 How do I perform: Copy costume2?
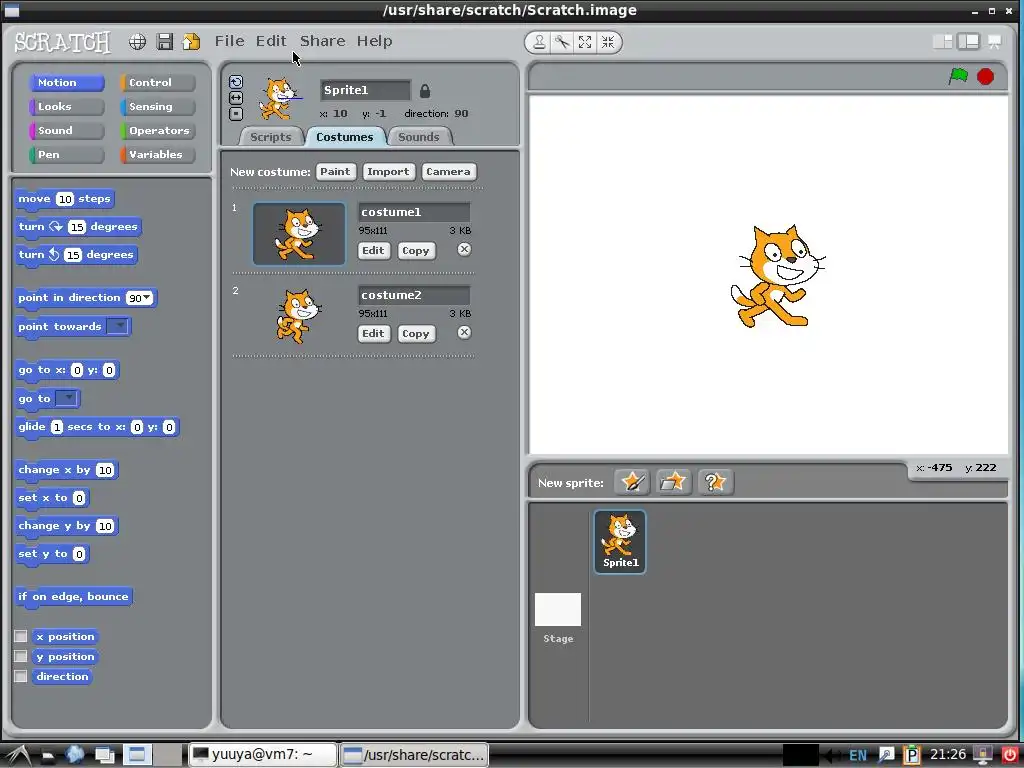415,334
